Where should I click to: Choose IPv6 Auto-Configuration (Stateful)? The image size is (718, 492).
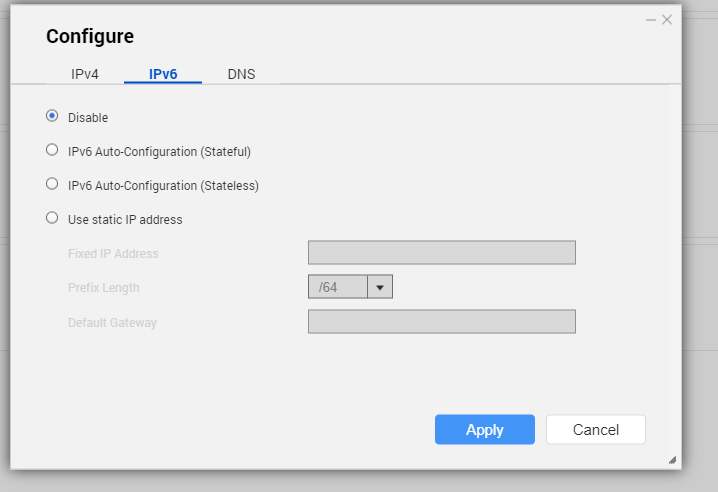52,150
